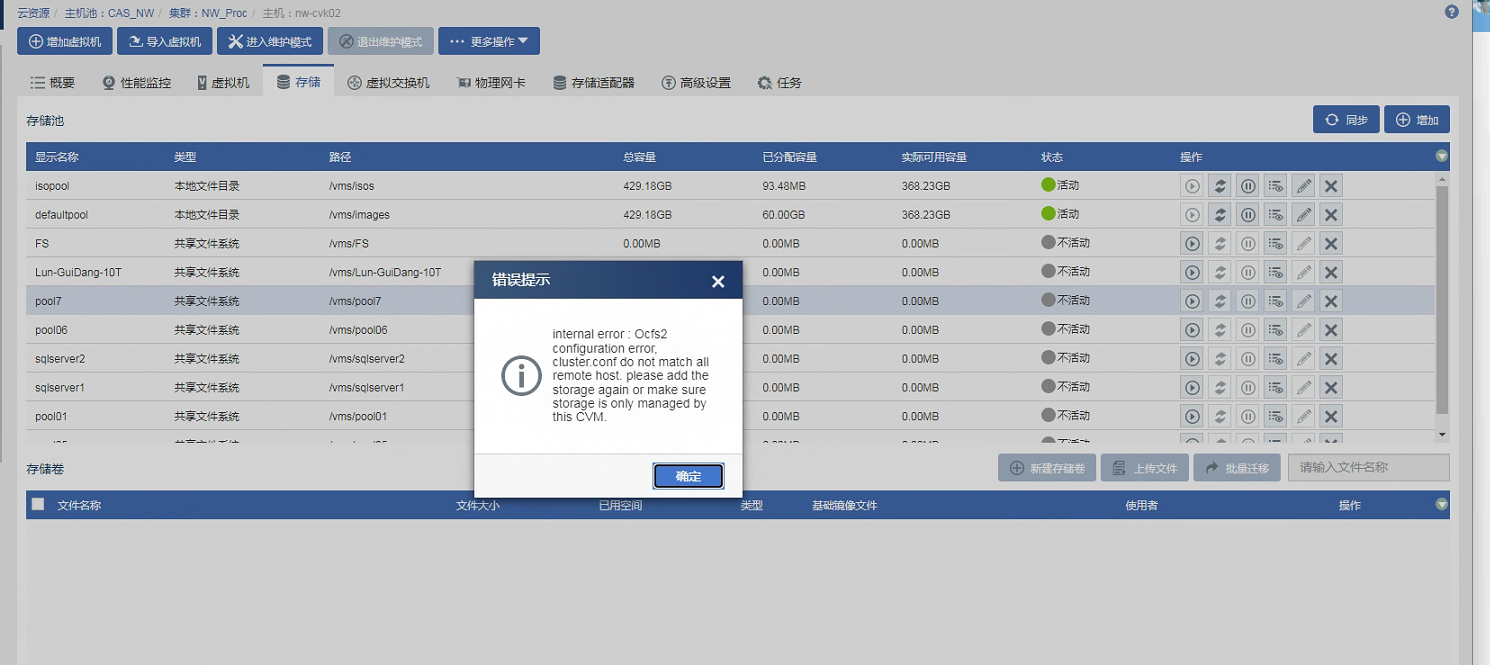
Task: Open help question mark icon
Action: 1452,12
